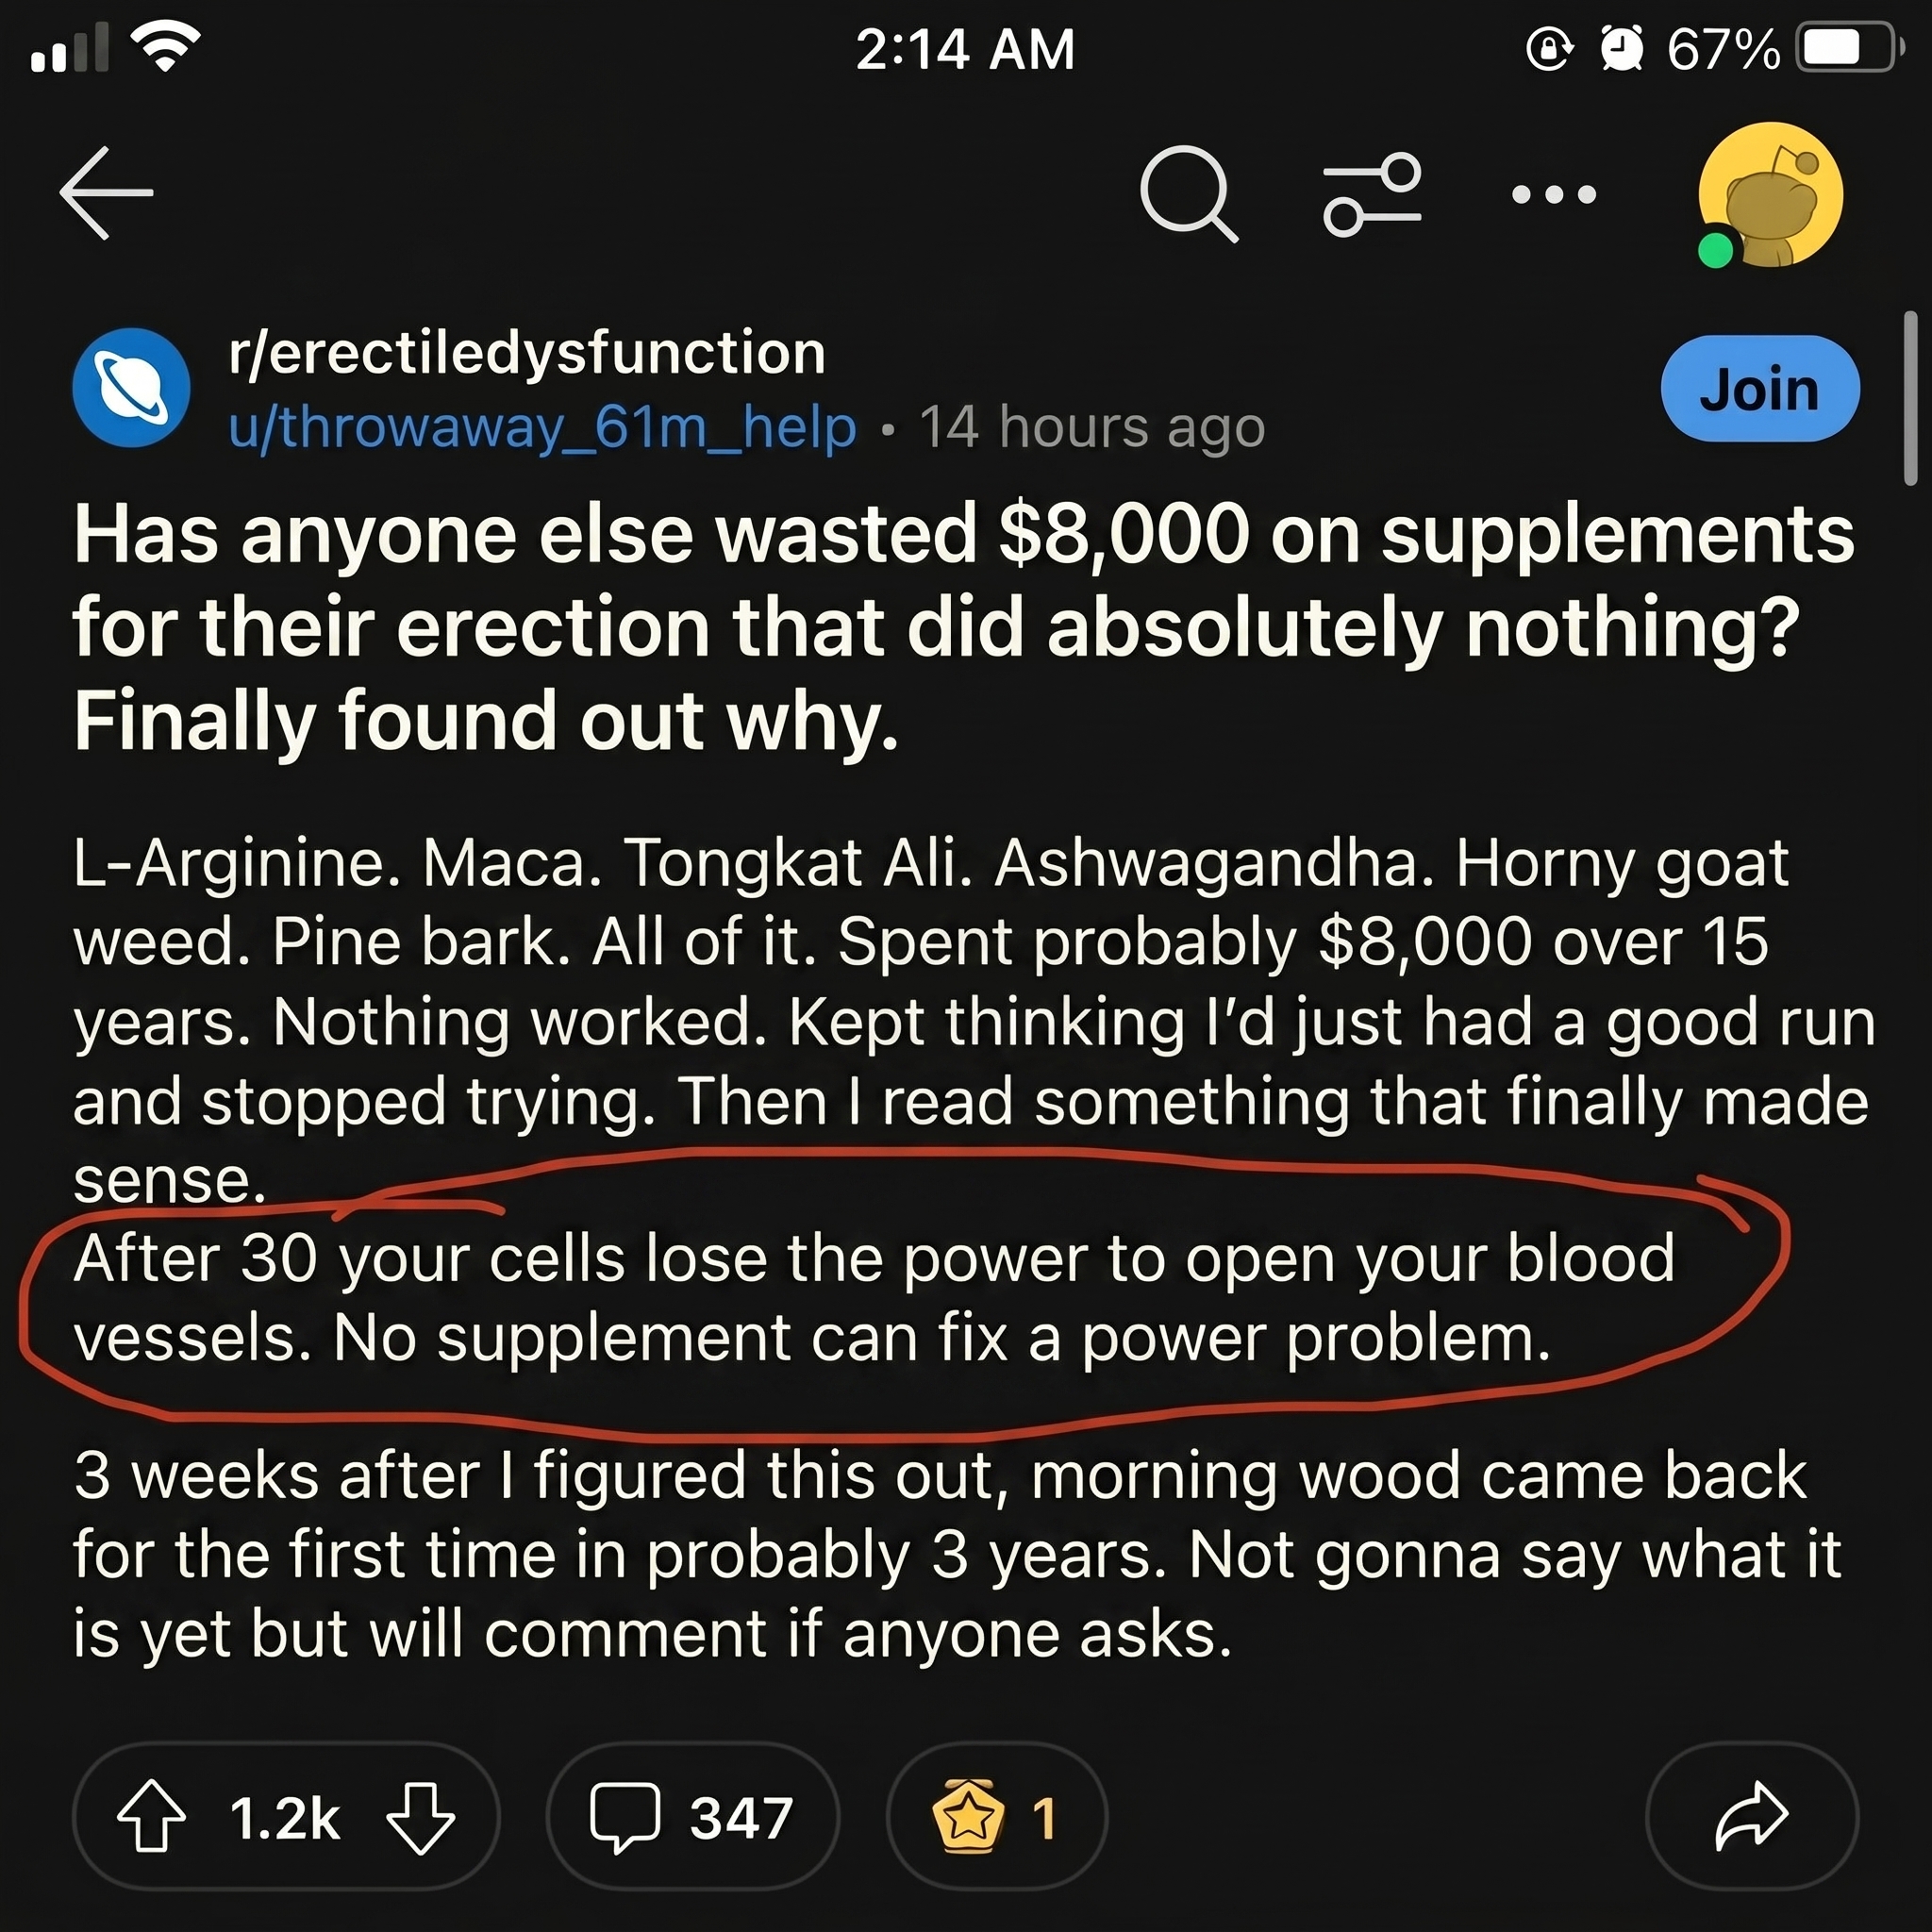
Task: Open the Snoo profile avatar
Action: pos(1770,195)
